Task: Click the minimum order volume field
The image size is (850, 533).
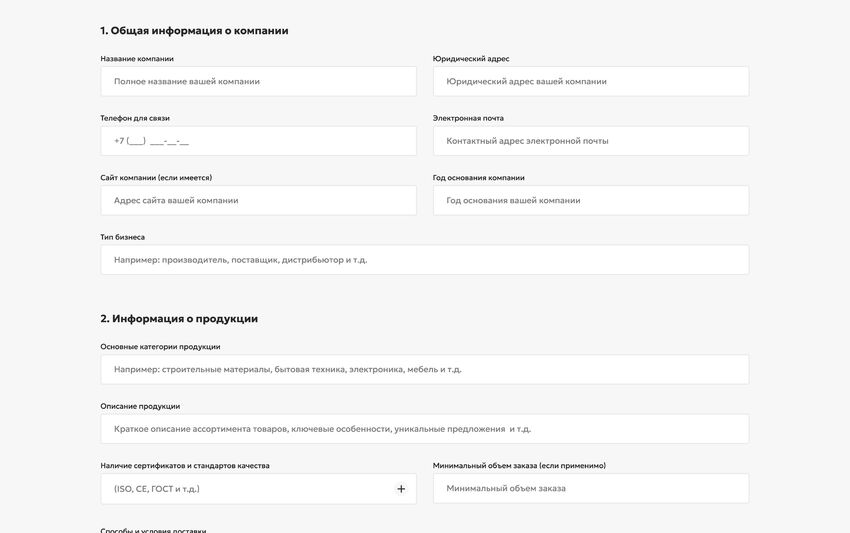Action: click(590, 488)
